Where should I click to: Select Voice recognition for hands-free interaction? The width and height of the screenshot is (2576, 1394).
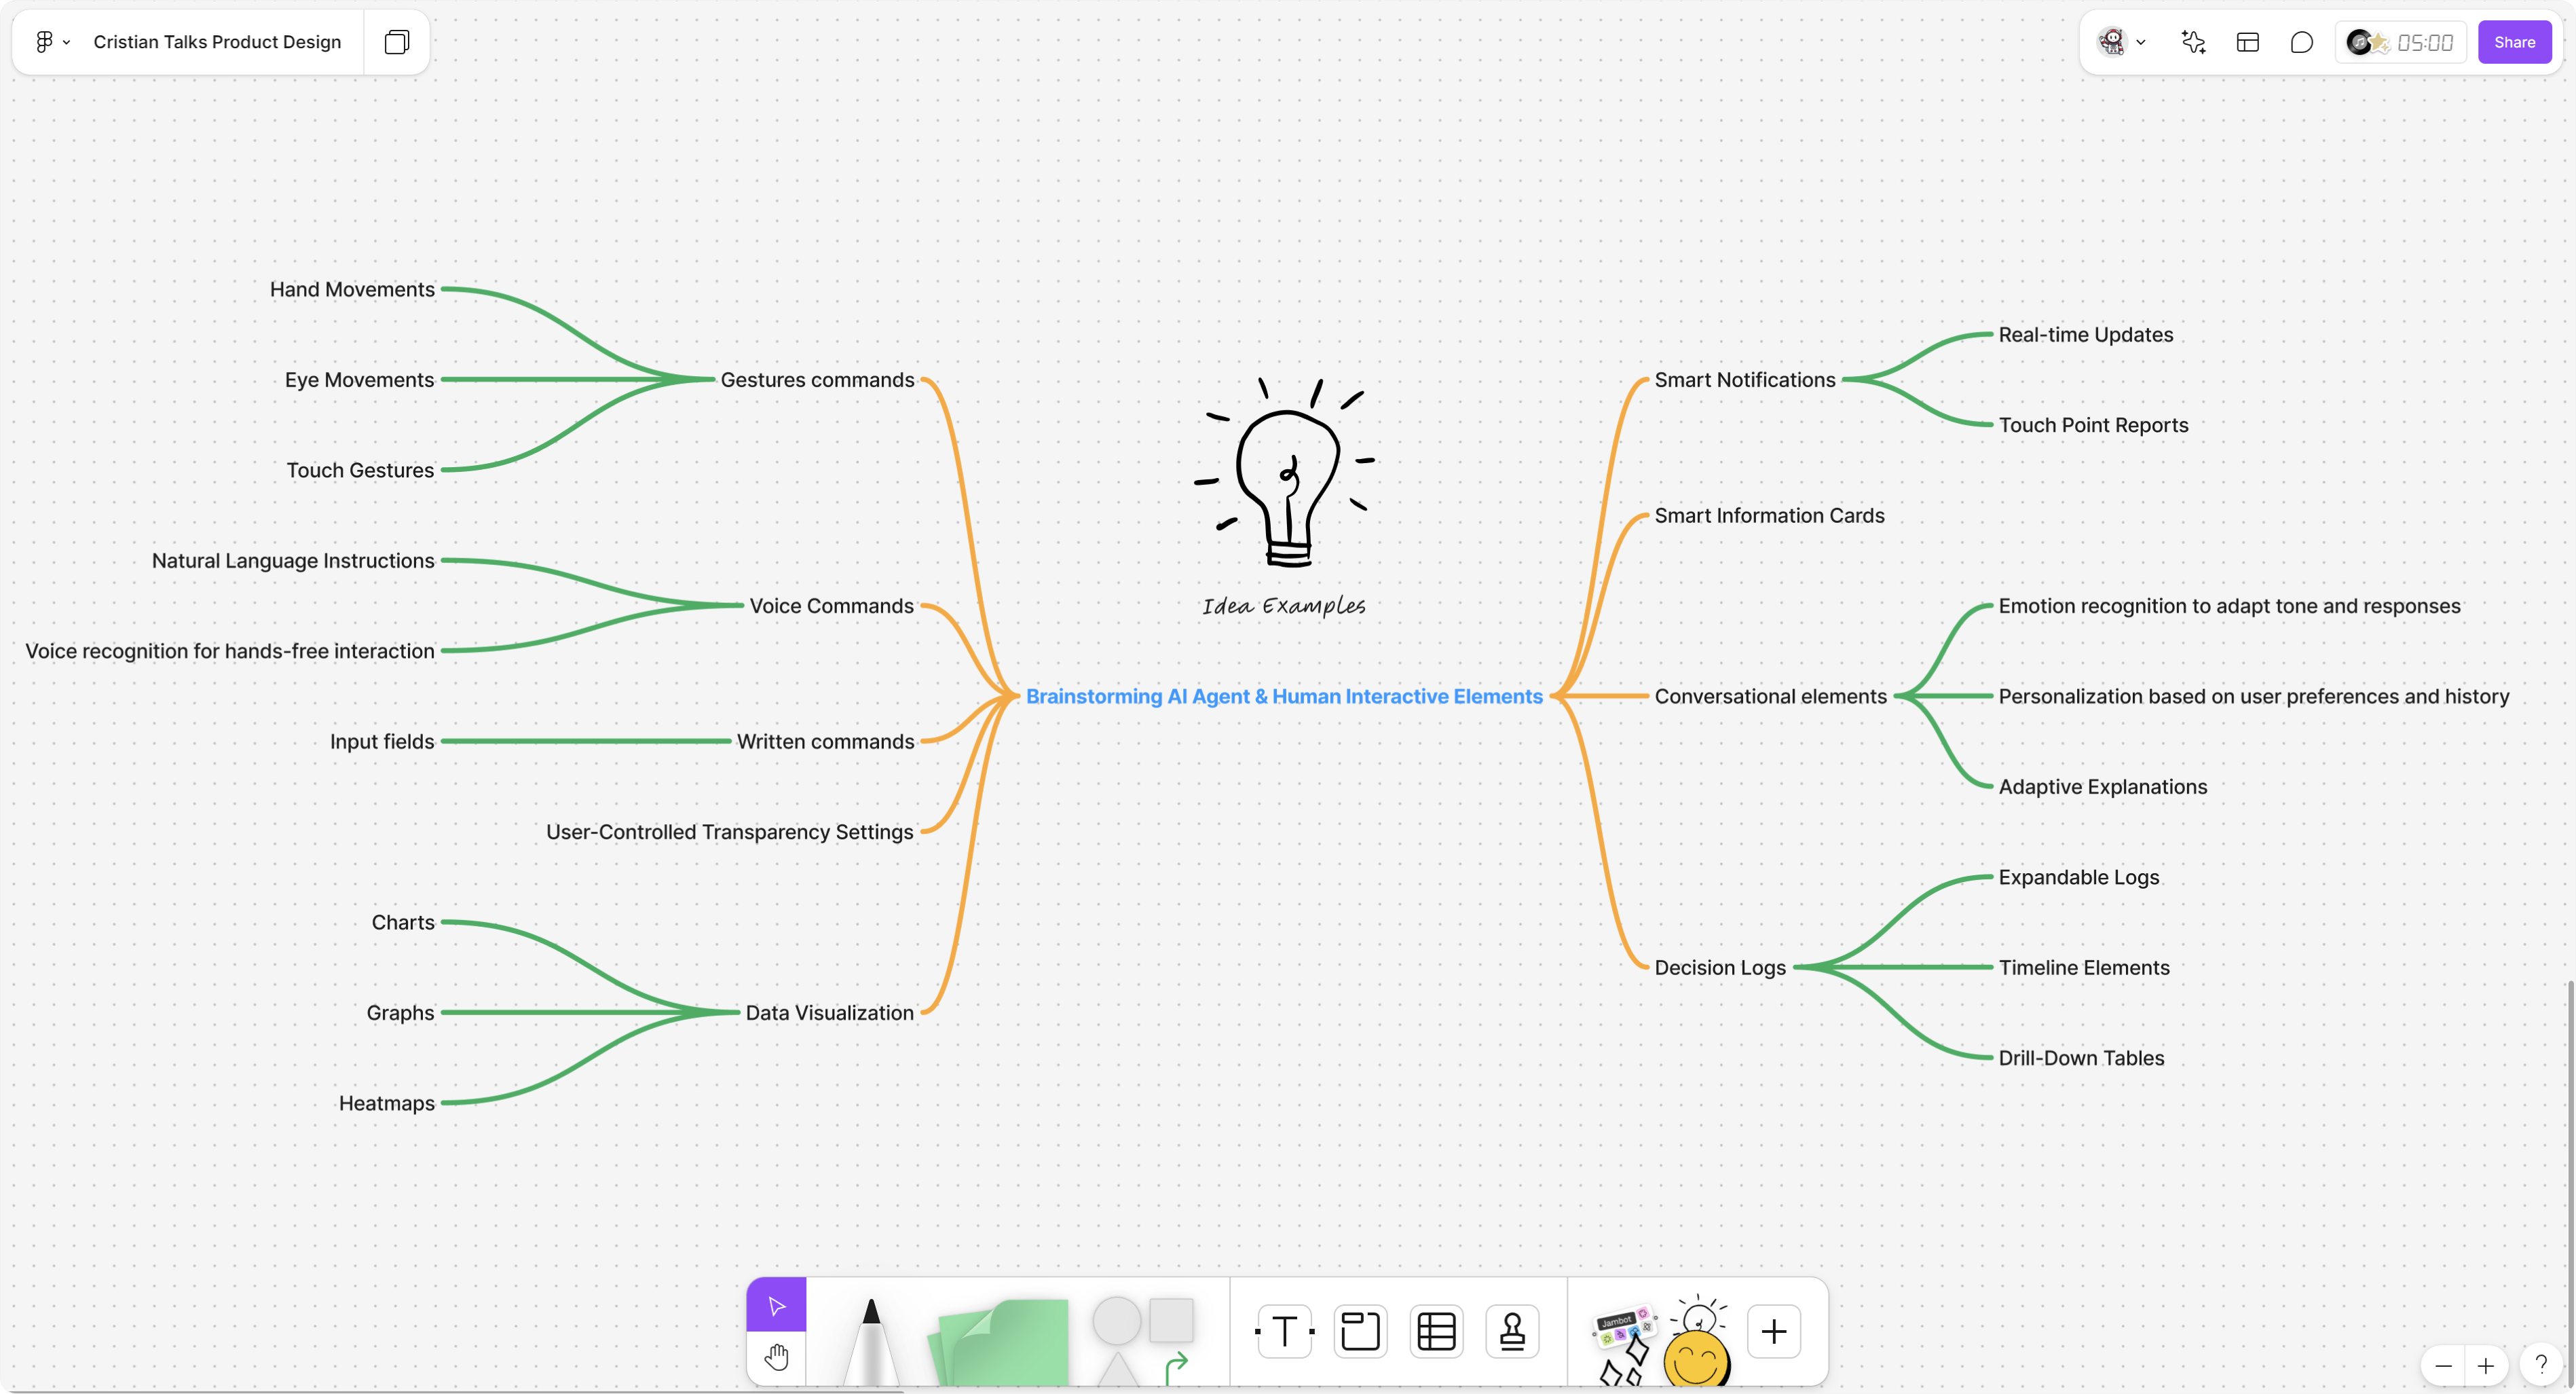coord(230,651)
